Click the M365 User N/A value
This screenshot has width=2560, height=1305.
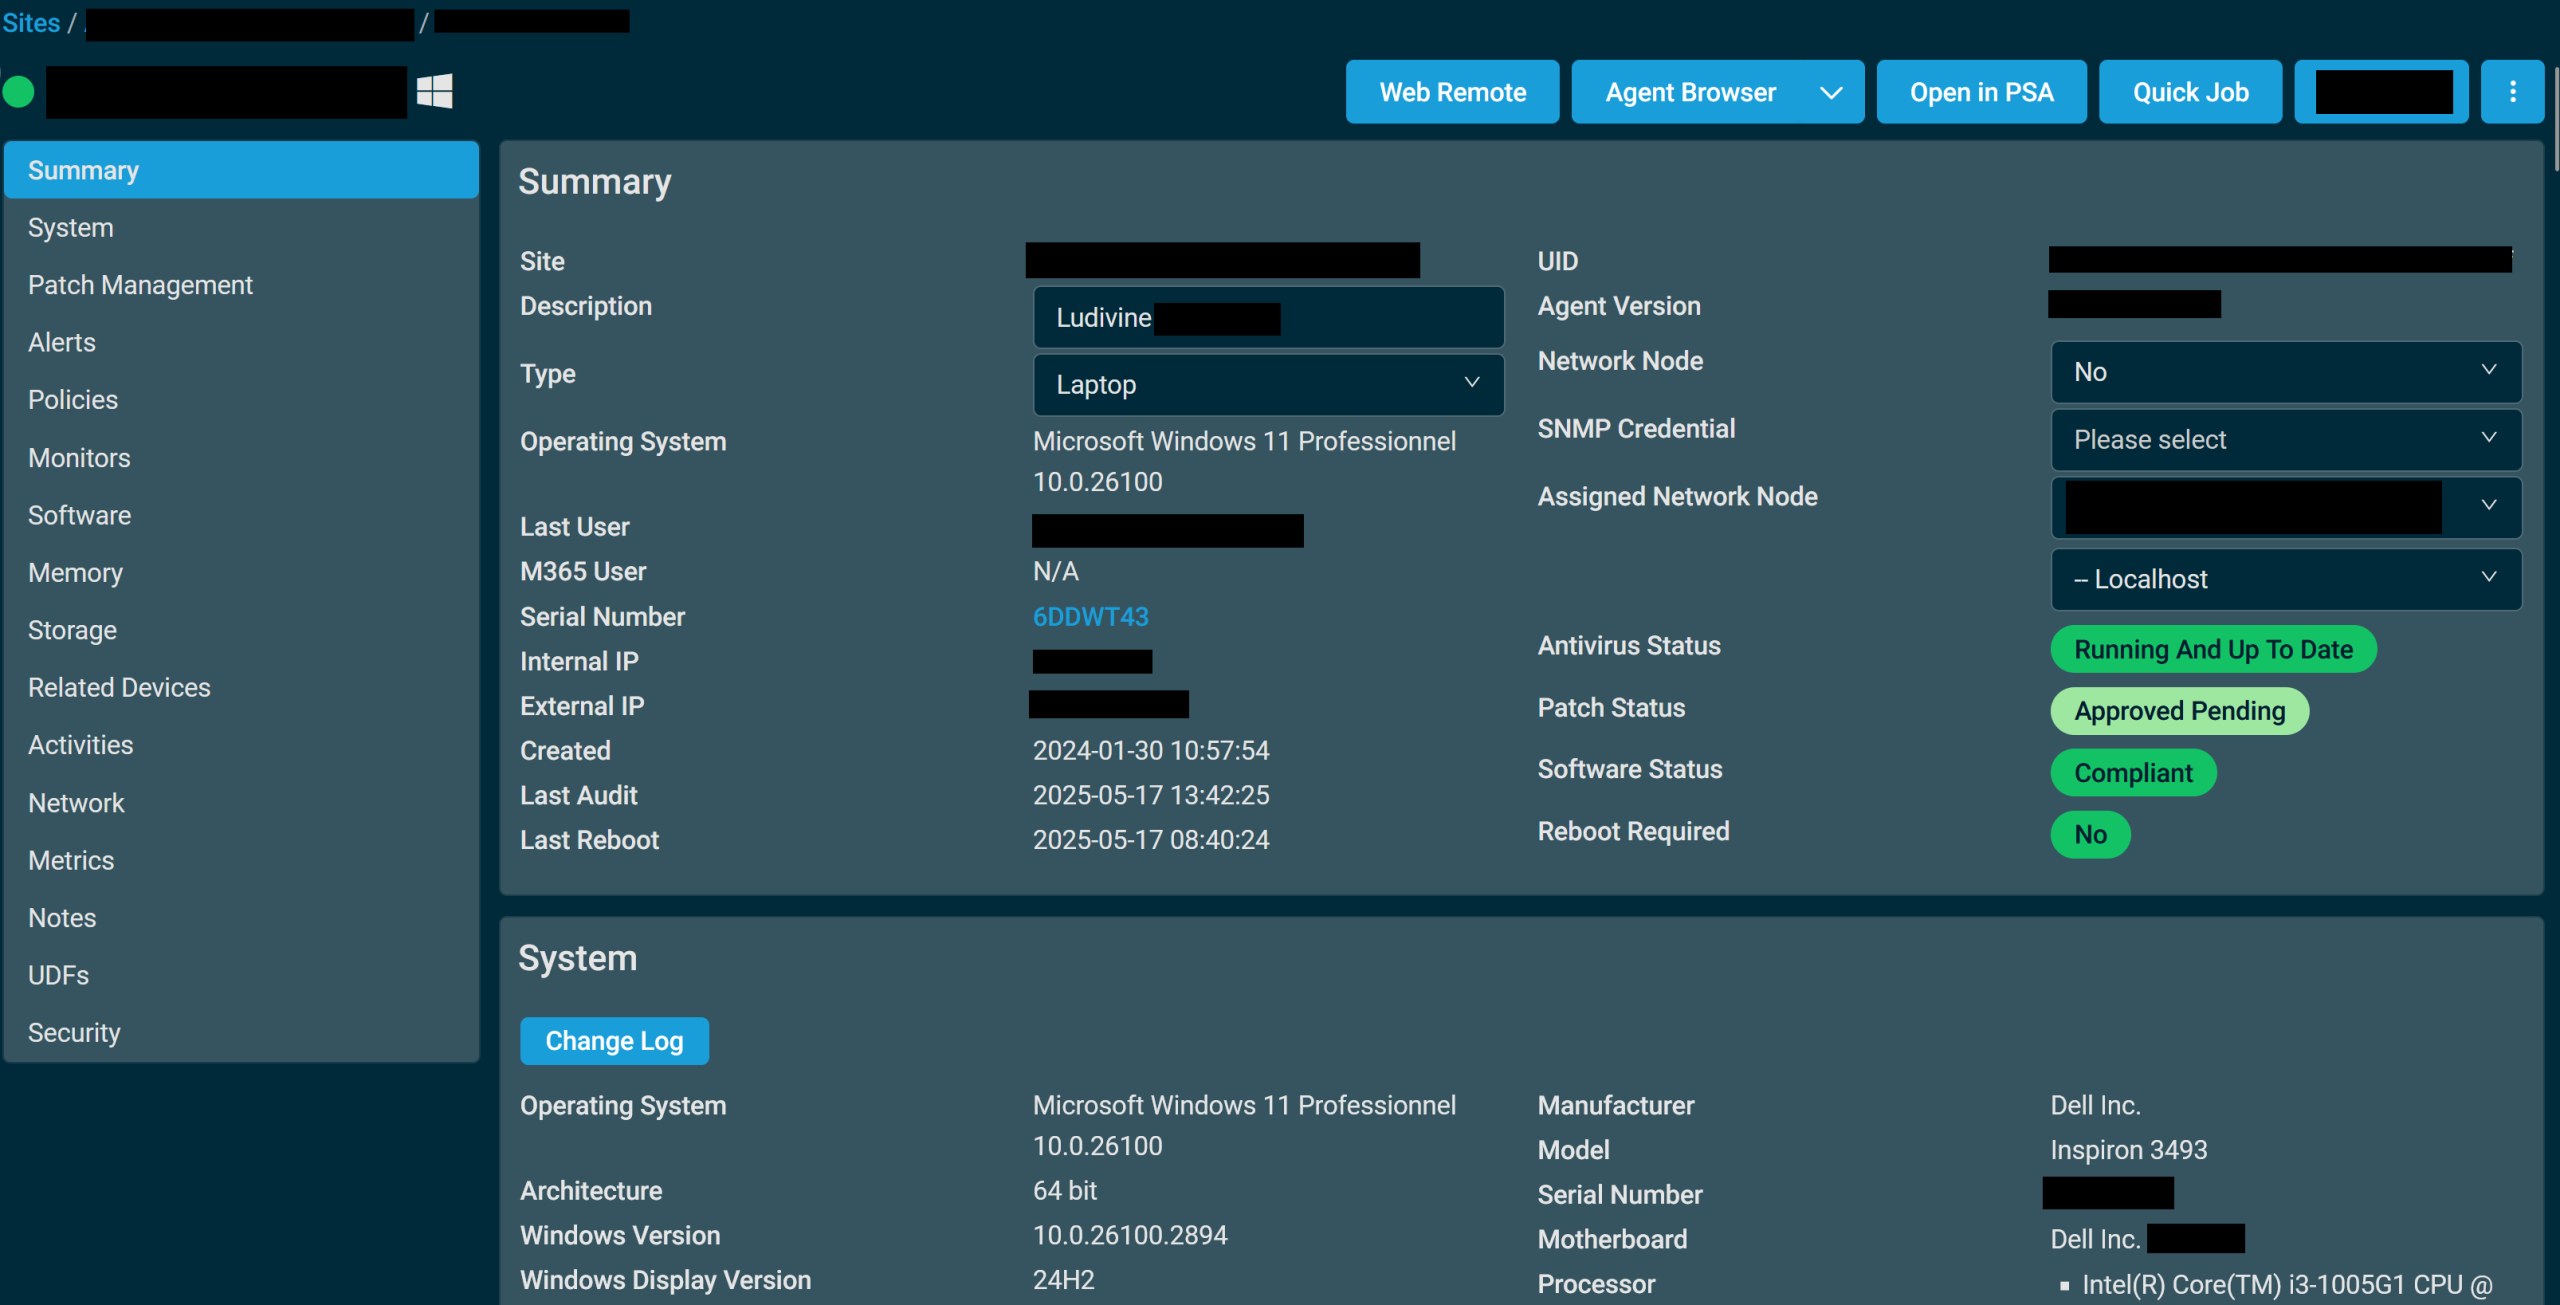(1056, 572)
